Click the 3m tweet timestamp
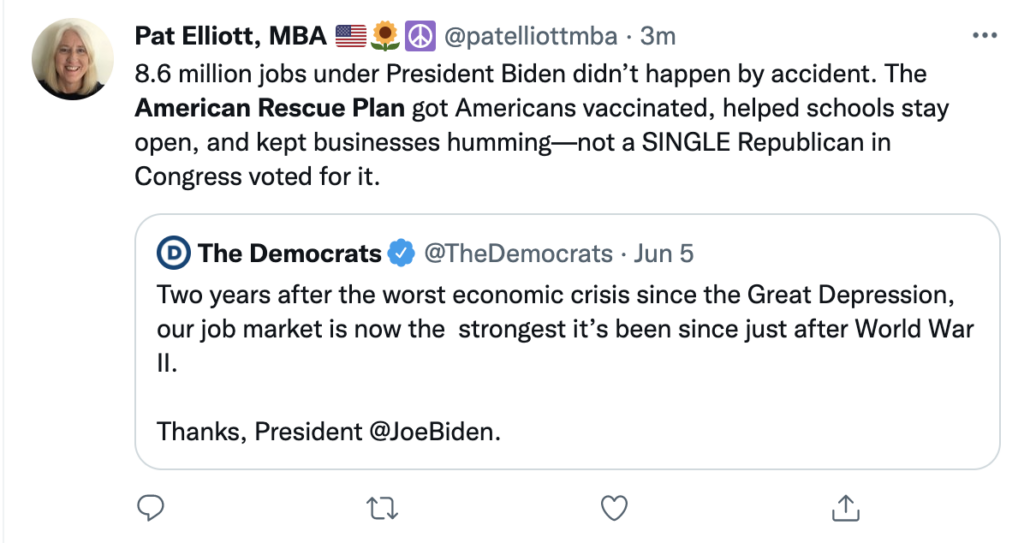The image size is (1024, 543). pyautogui.click(x=658, y=37)
